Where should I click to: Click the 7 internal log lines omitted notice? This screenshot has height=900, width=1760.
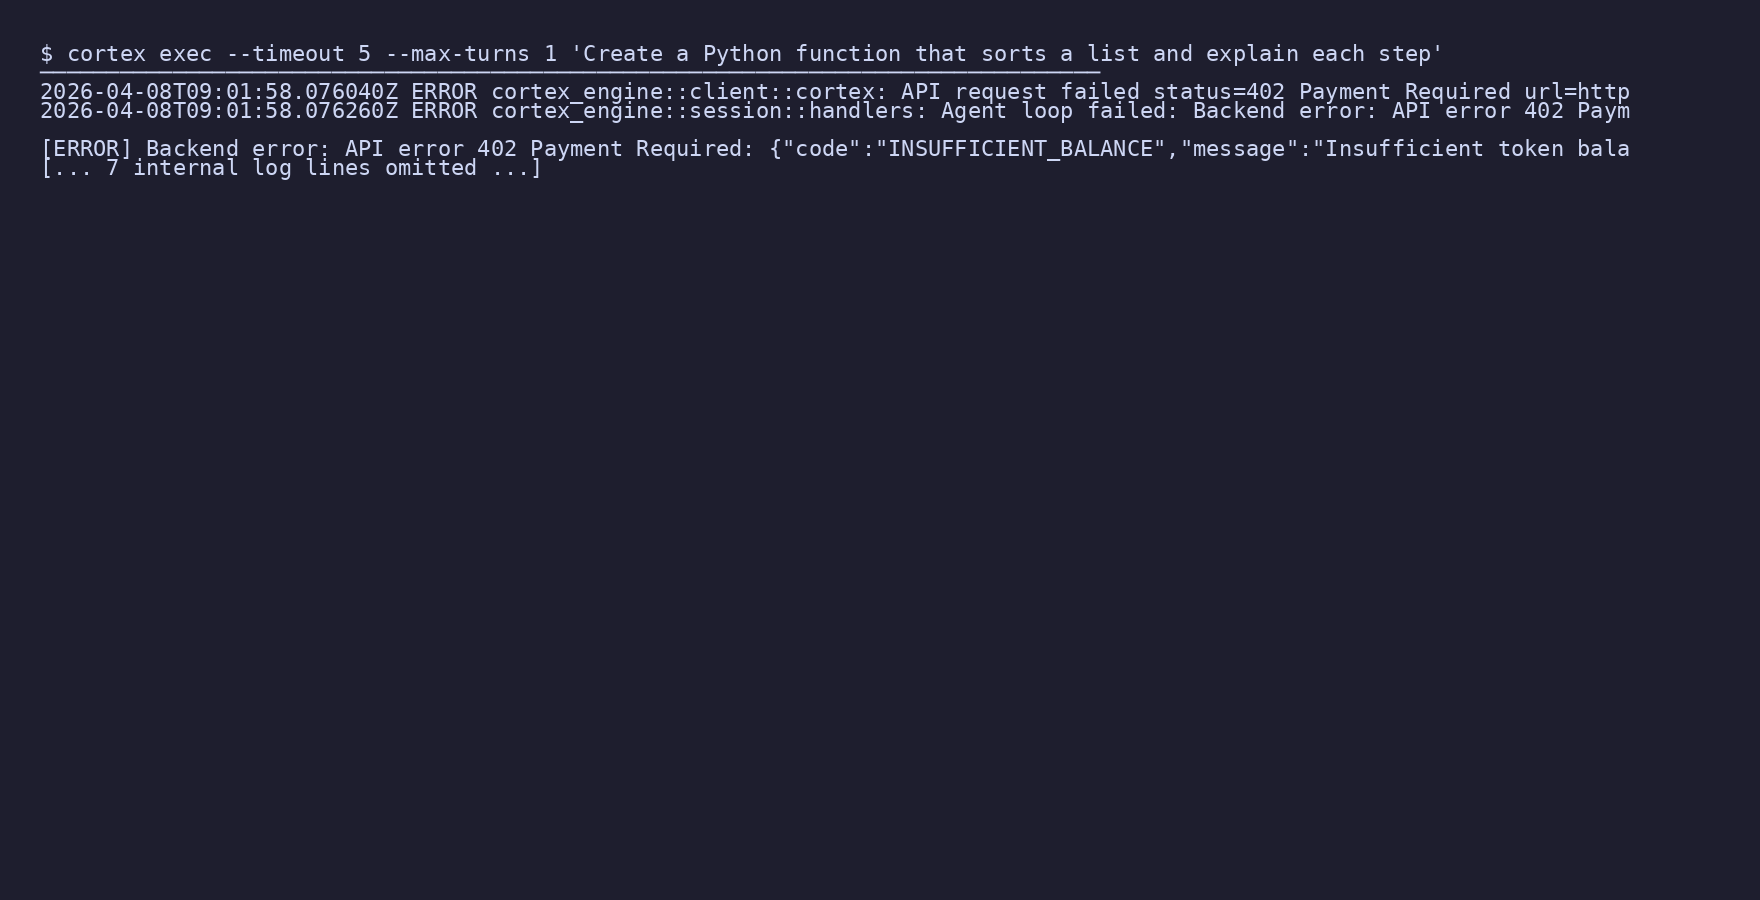[x=291, y=168]
